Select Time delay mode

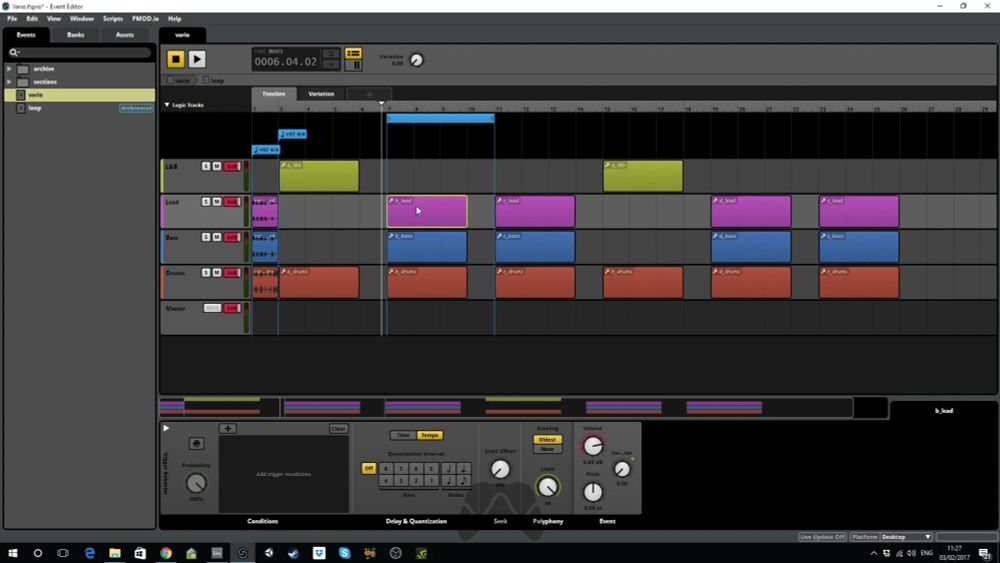pos(403,435)
